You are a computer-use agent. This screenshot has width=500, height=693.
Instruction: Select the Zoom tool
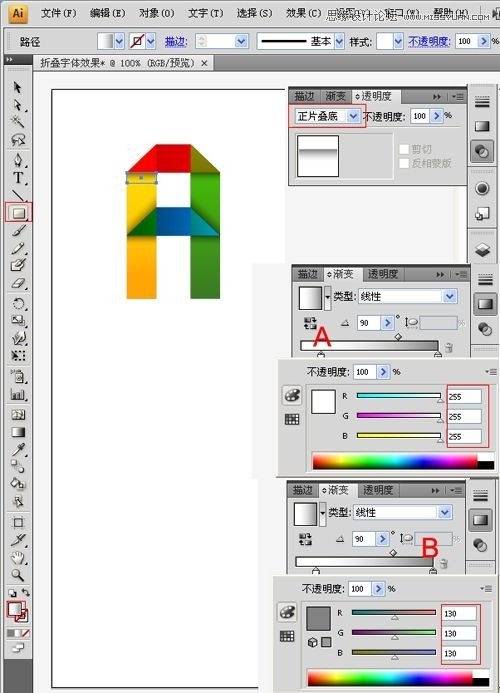click(18, 575)
